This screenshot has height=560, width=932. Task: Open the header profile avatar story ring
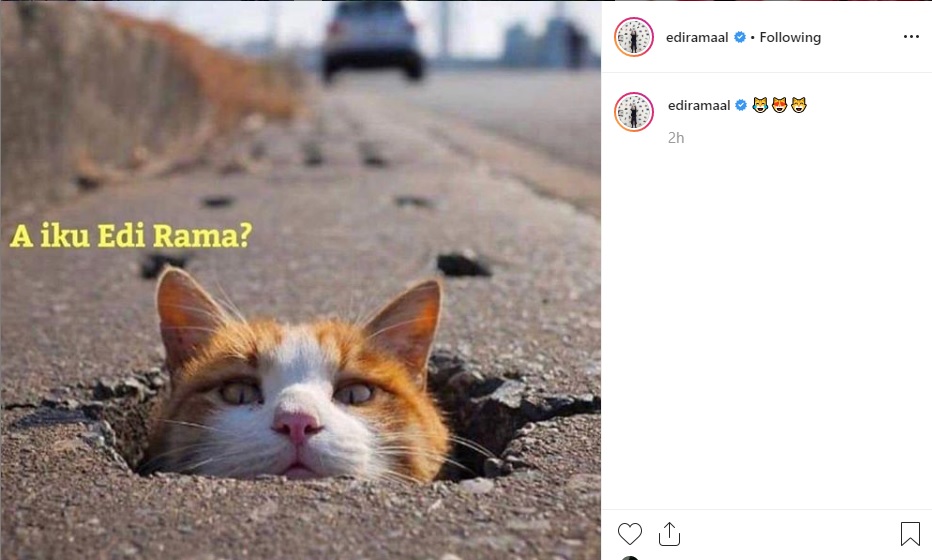tap(634, 37)
